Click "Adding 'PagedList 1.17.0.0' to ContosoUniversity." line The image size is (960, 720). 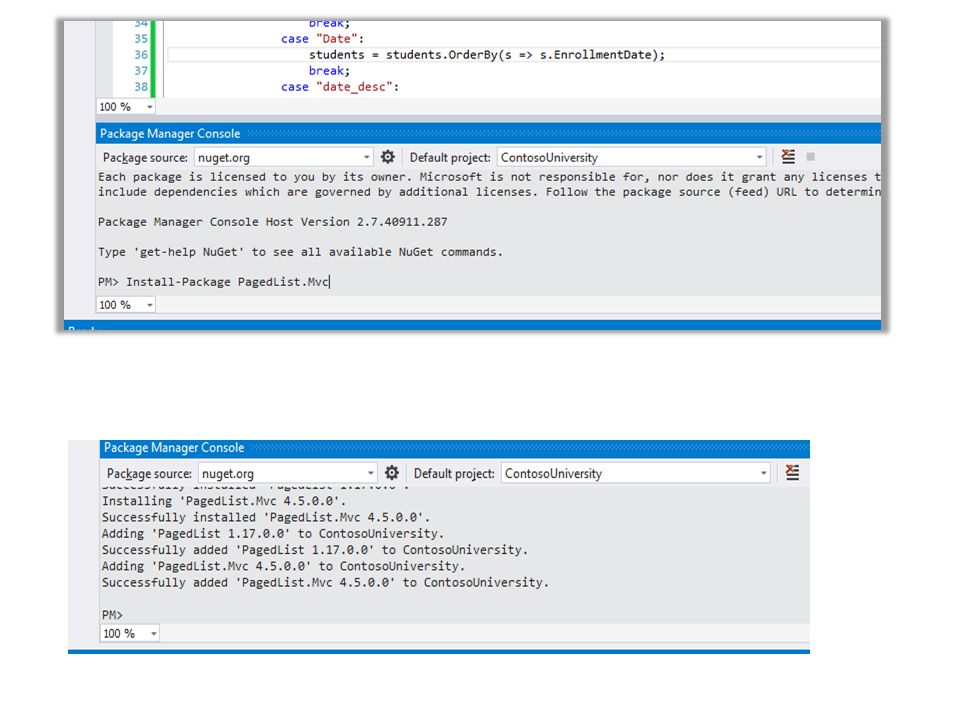click(273, 534)
